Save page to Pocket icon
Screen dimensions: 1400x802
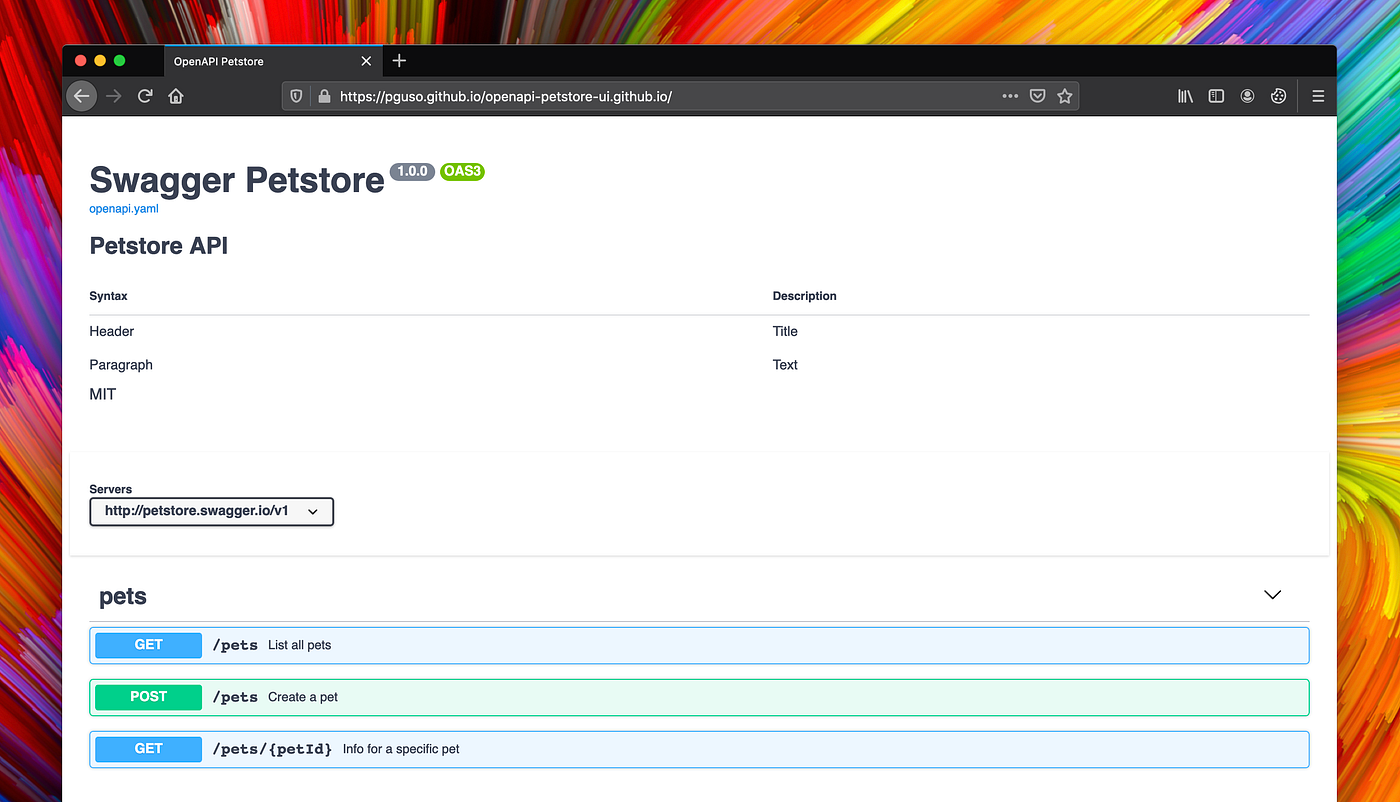(x=1038, y=96)
